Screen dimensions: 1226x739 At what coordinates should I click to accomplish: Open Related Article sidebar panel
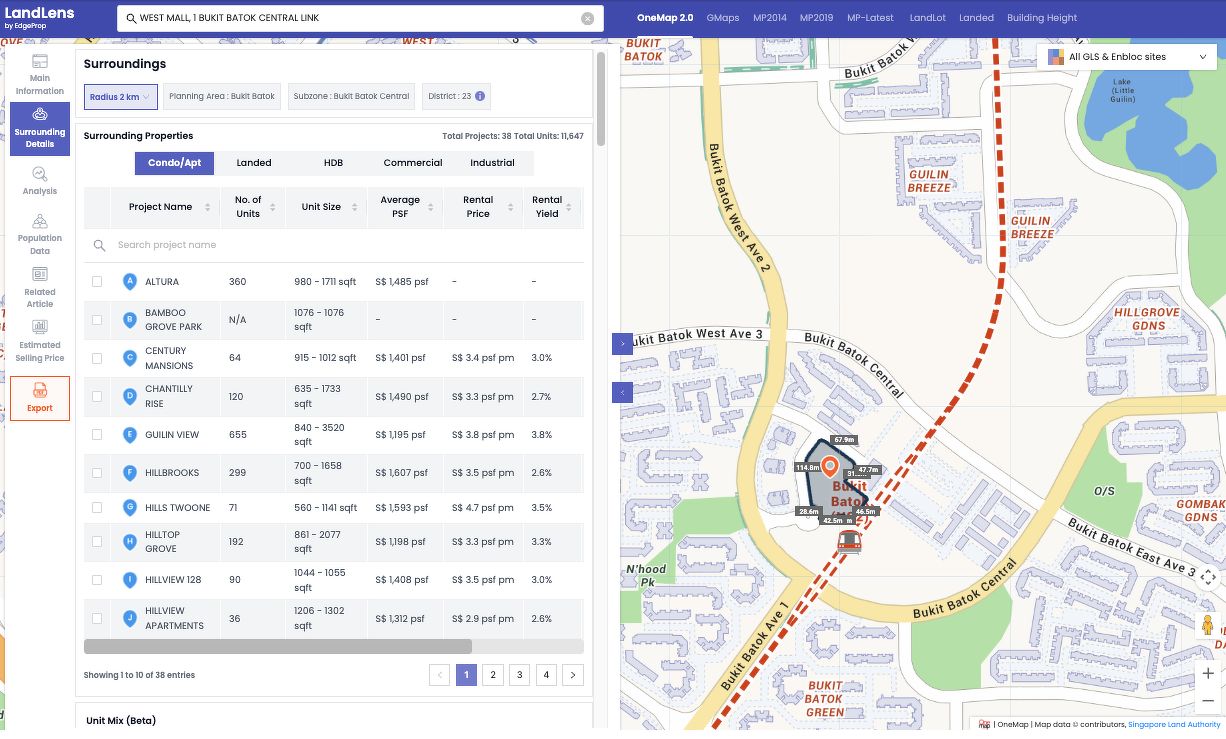pyautogui.click(x=40, y=287)
